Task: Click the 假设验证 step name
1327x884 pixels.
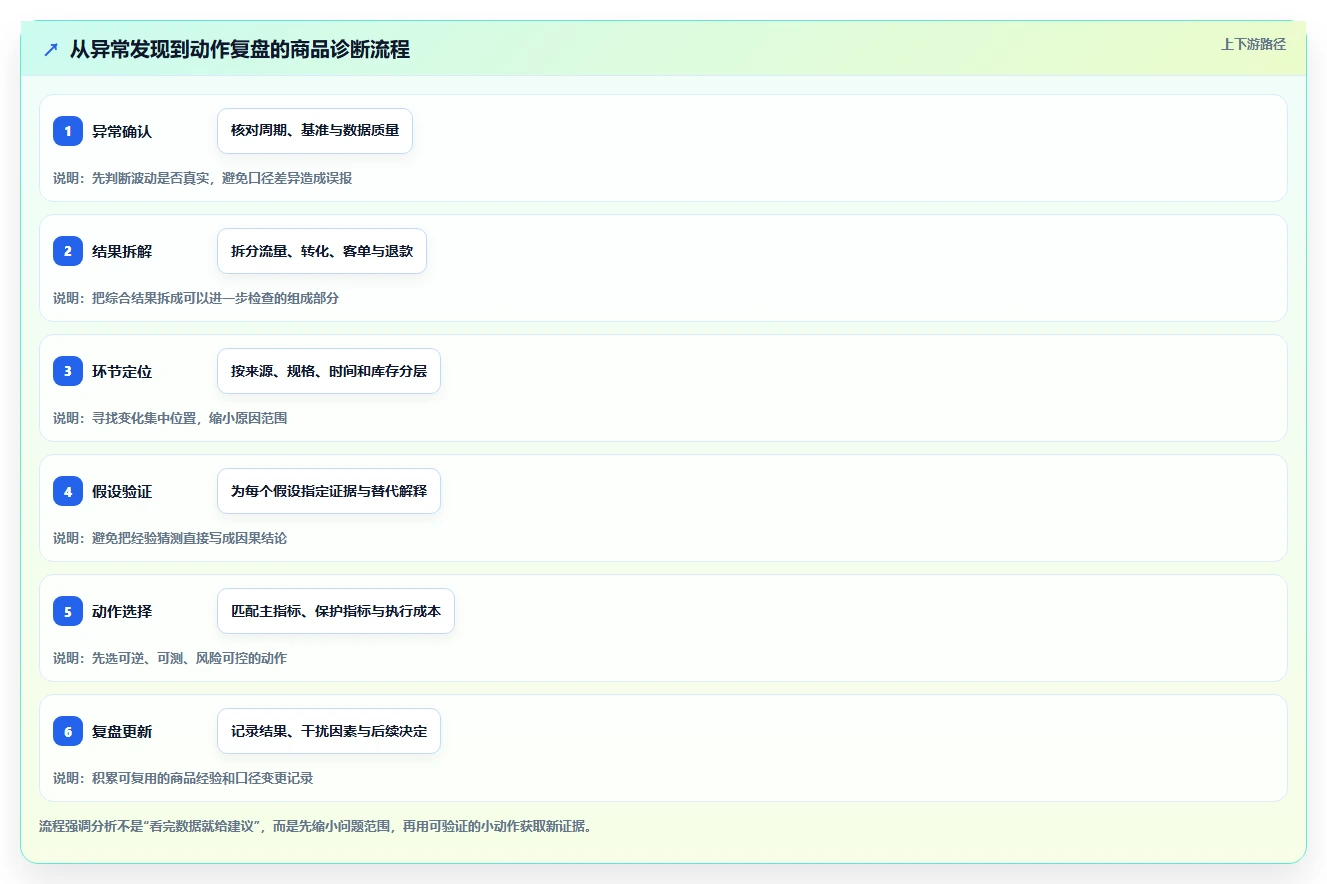Action: (122, 491)
